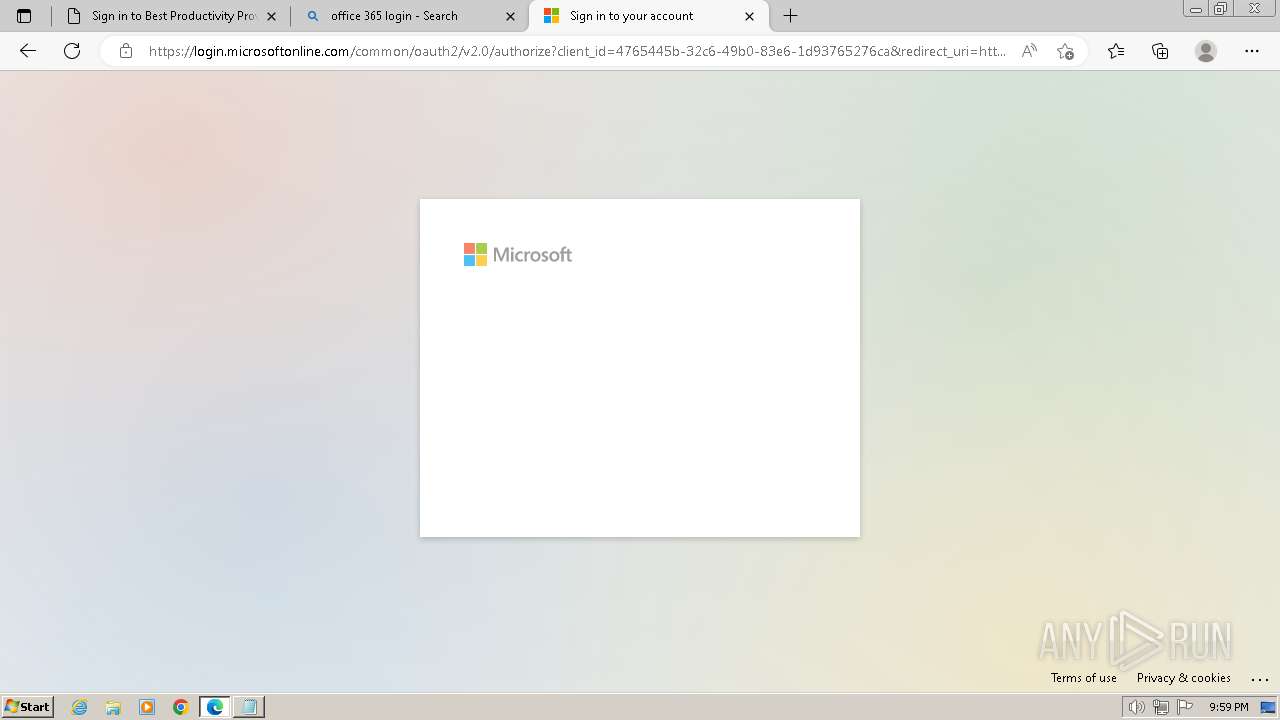1280x720 pixels.
Task: Close the Best Productivity tab
Action: tap(271, 16)
